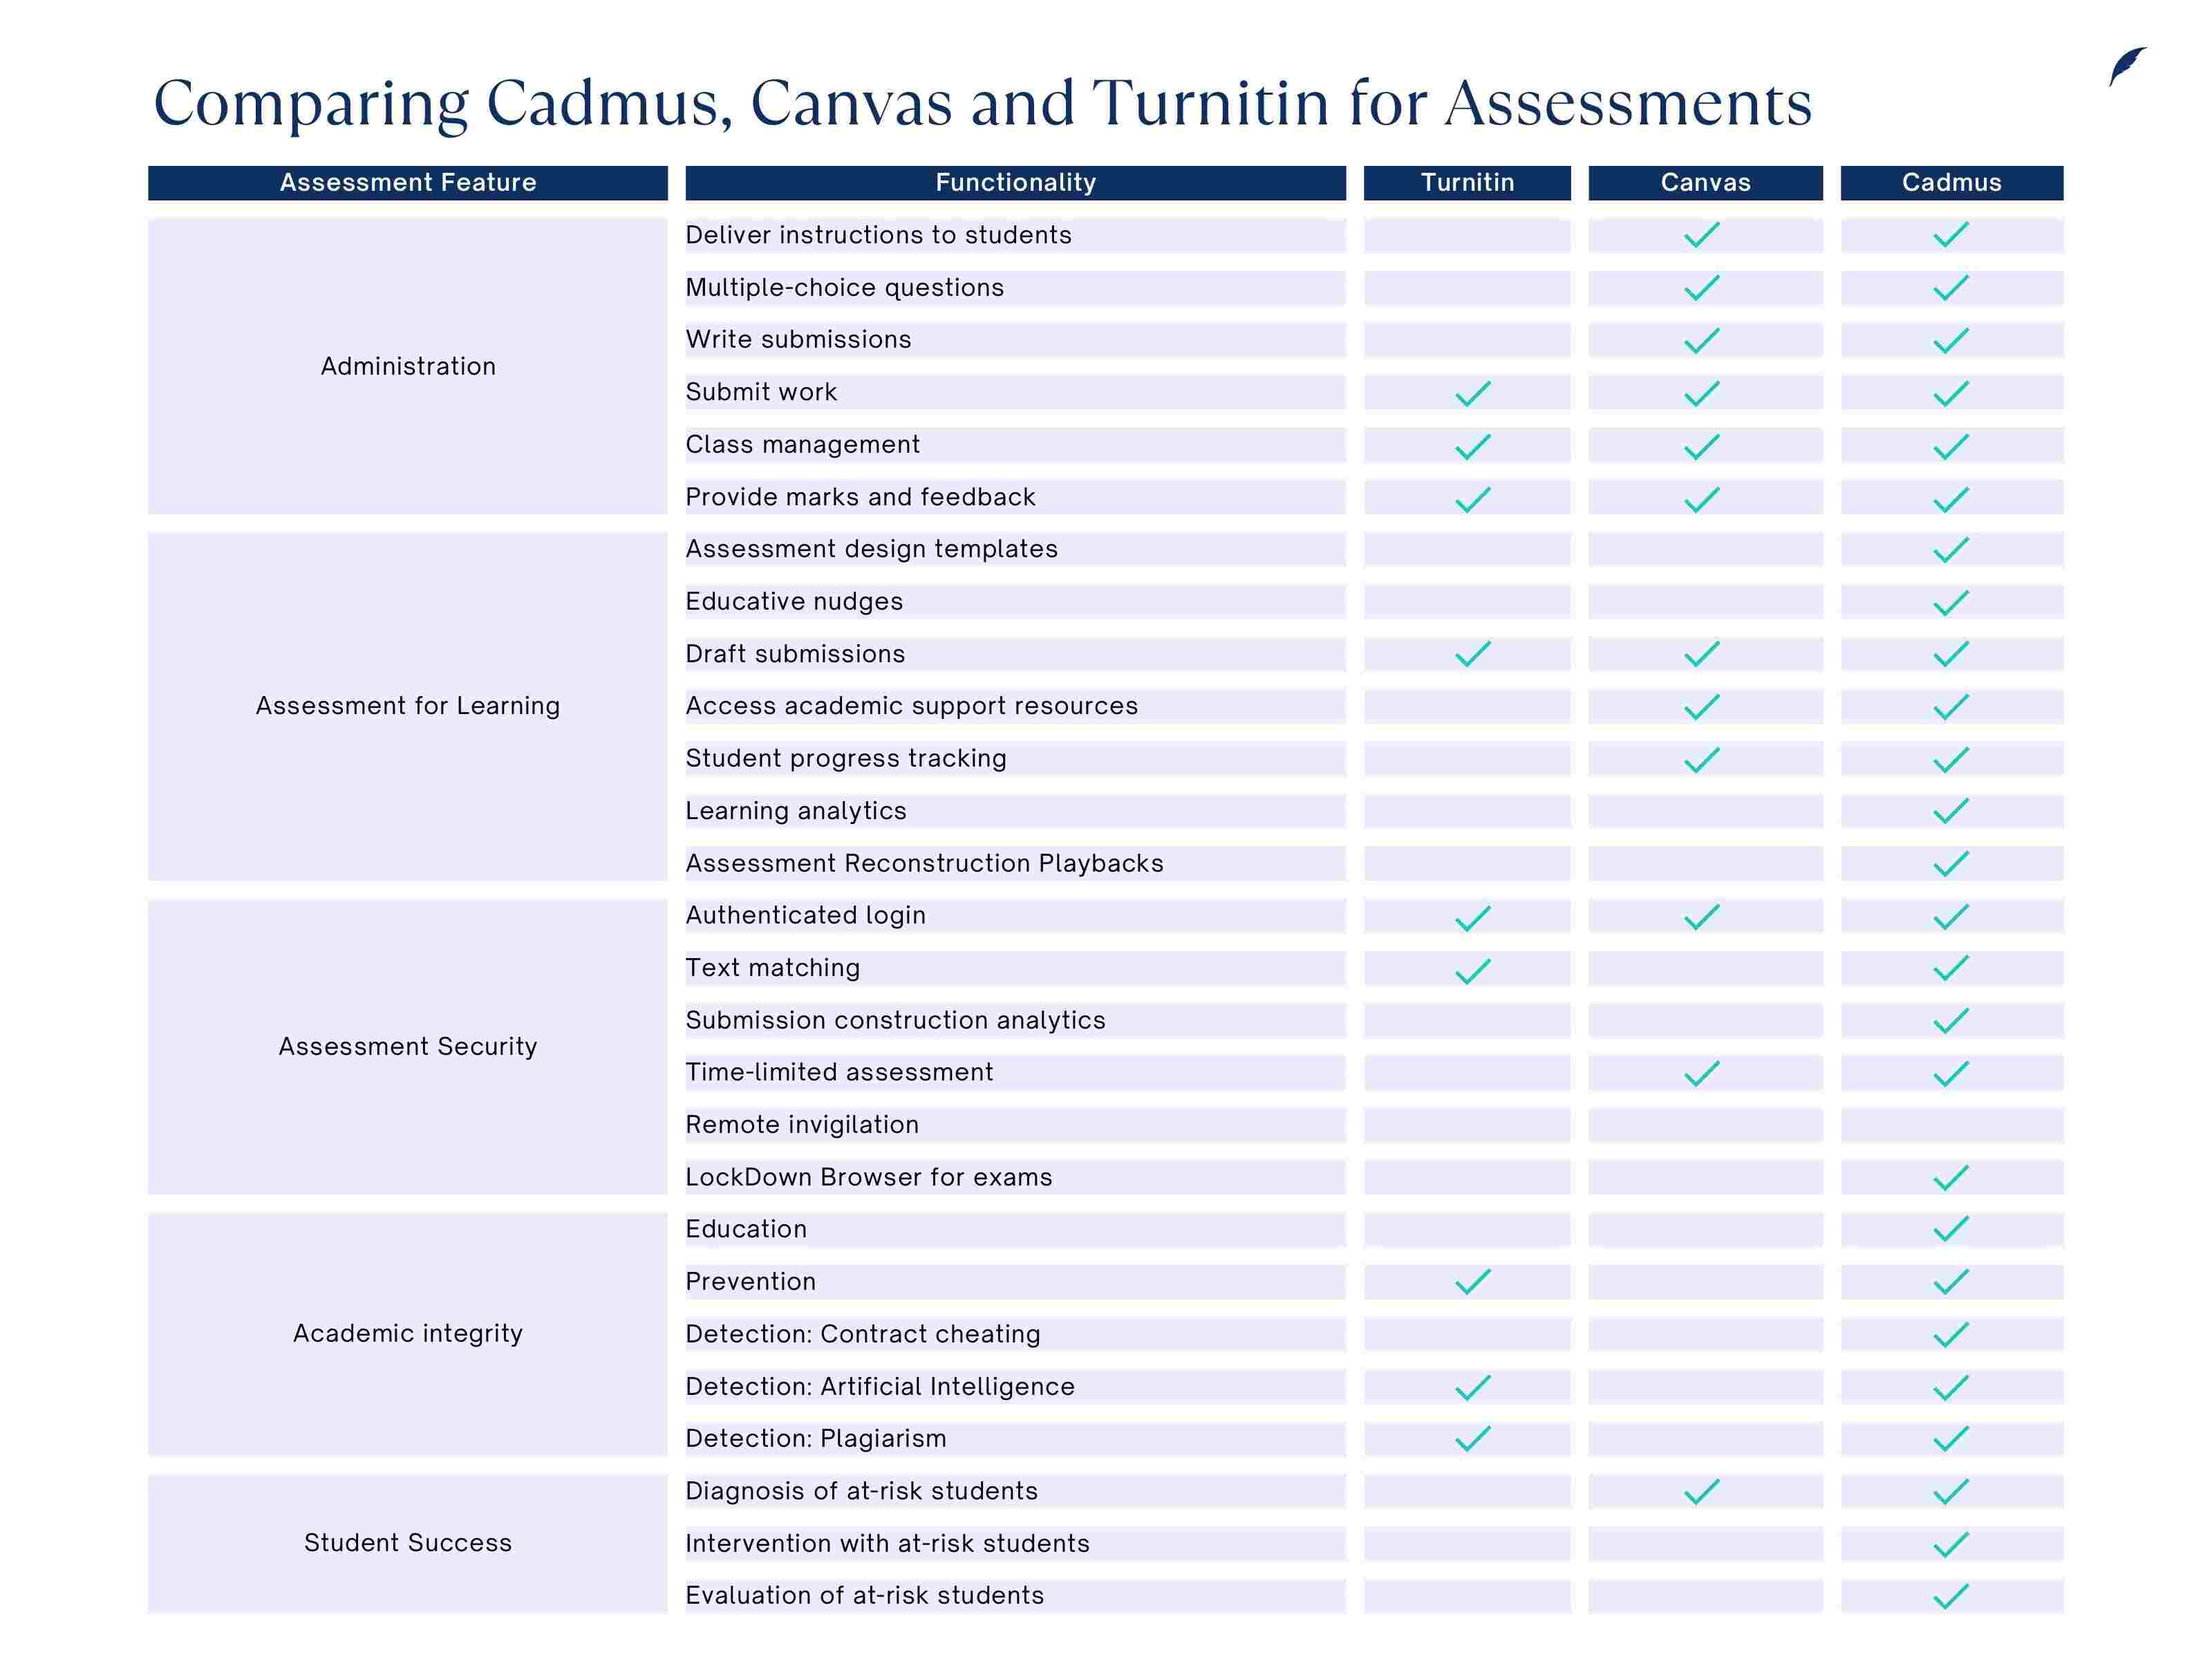
Task: Click Canvas checkmark for Authenticated login
Action: coord(1702,917)
